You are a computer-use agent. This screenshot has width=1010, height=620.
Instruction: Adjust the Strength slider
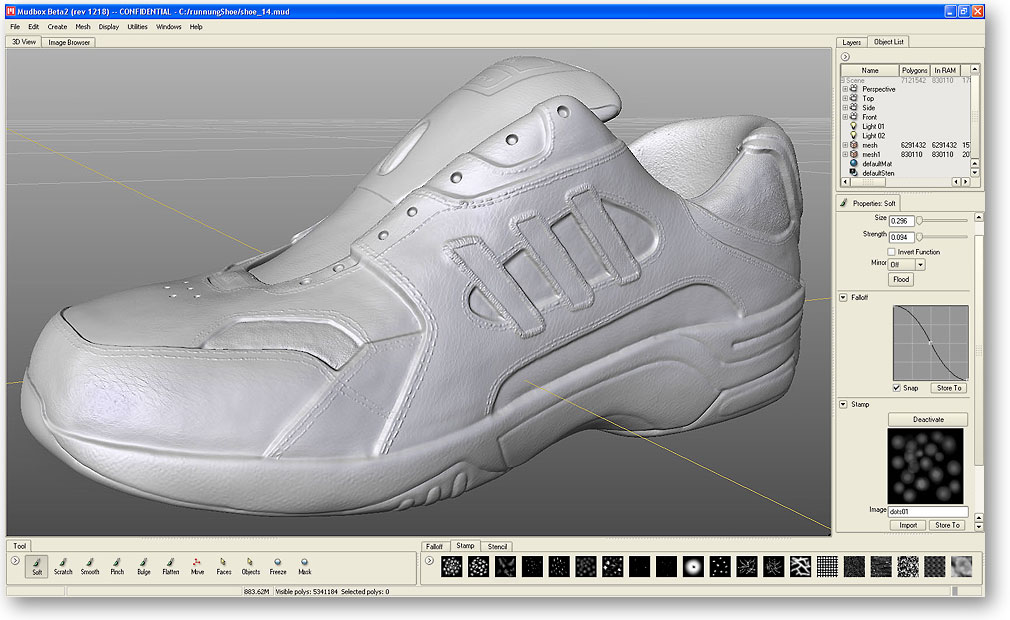click(x=919, y=237)
